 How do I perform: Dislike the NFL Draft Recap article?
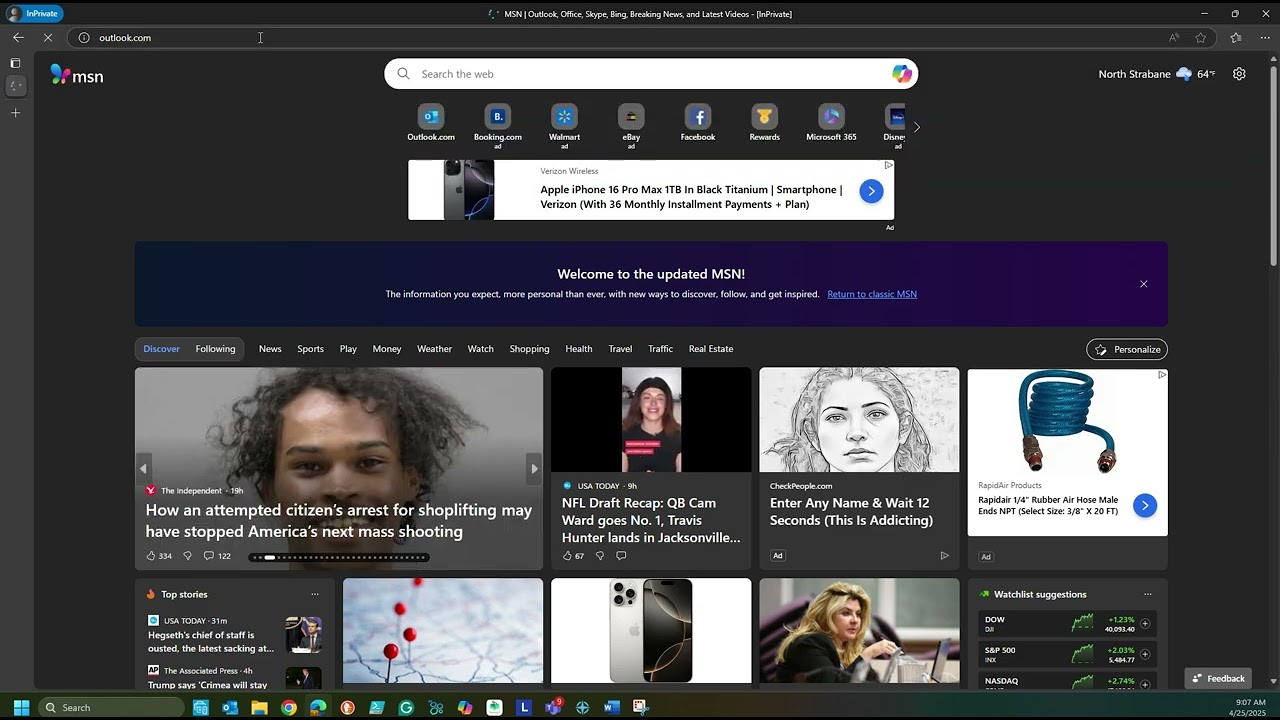(x=600, y=556)
